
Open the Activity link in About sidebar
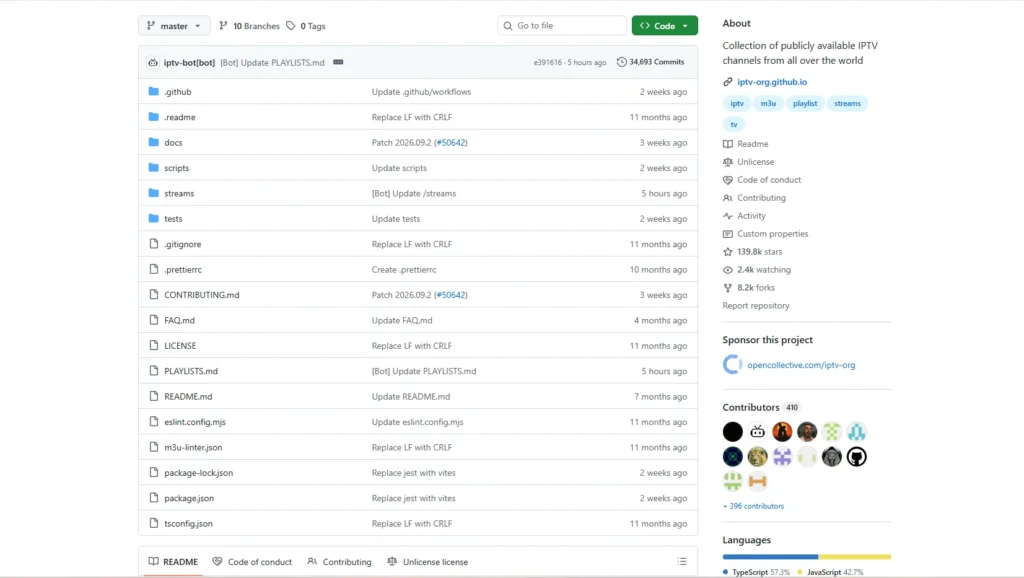point(744,216)
